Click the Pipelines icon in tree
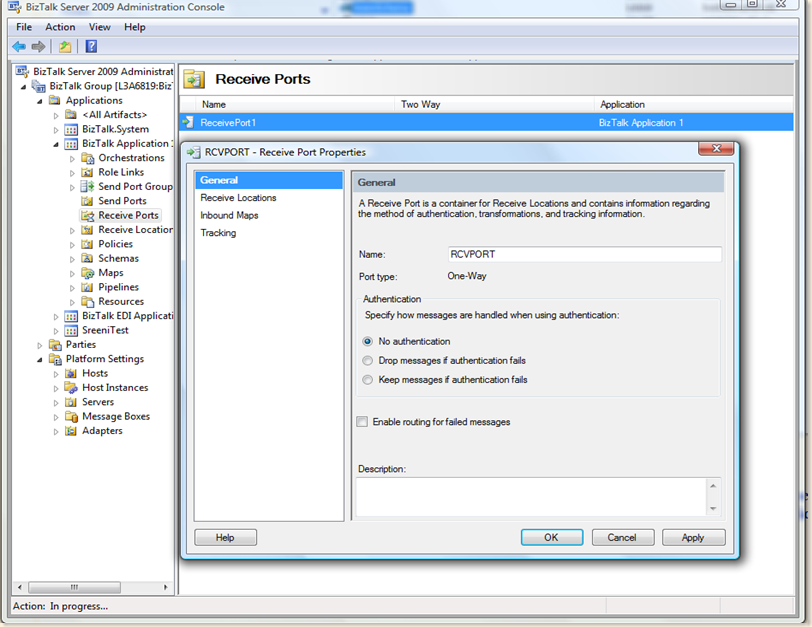Image resolution: width=812 pixels, height=627 pixels. [x=88, y=287]
